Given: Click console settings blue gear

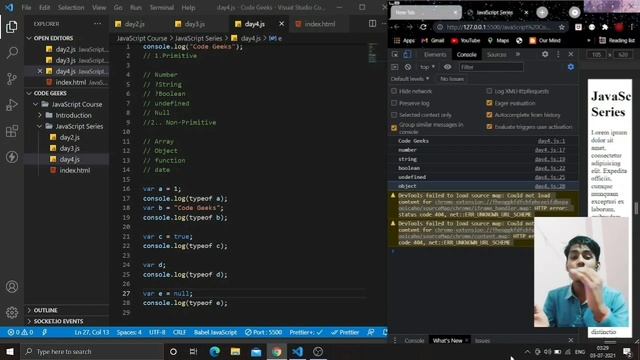Looking at the screenshot, I should tap(571, 67).
